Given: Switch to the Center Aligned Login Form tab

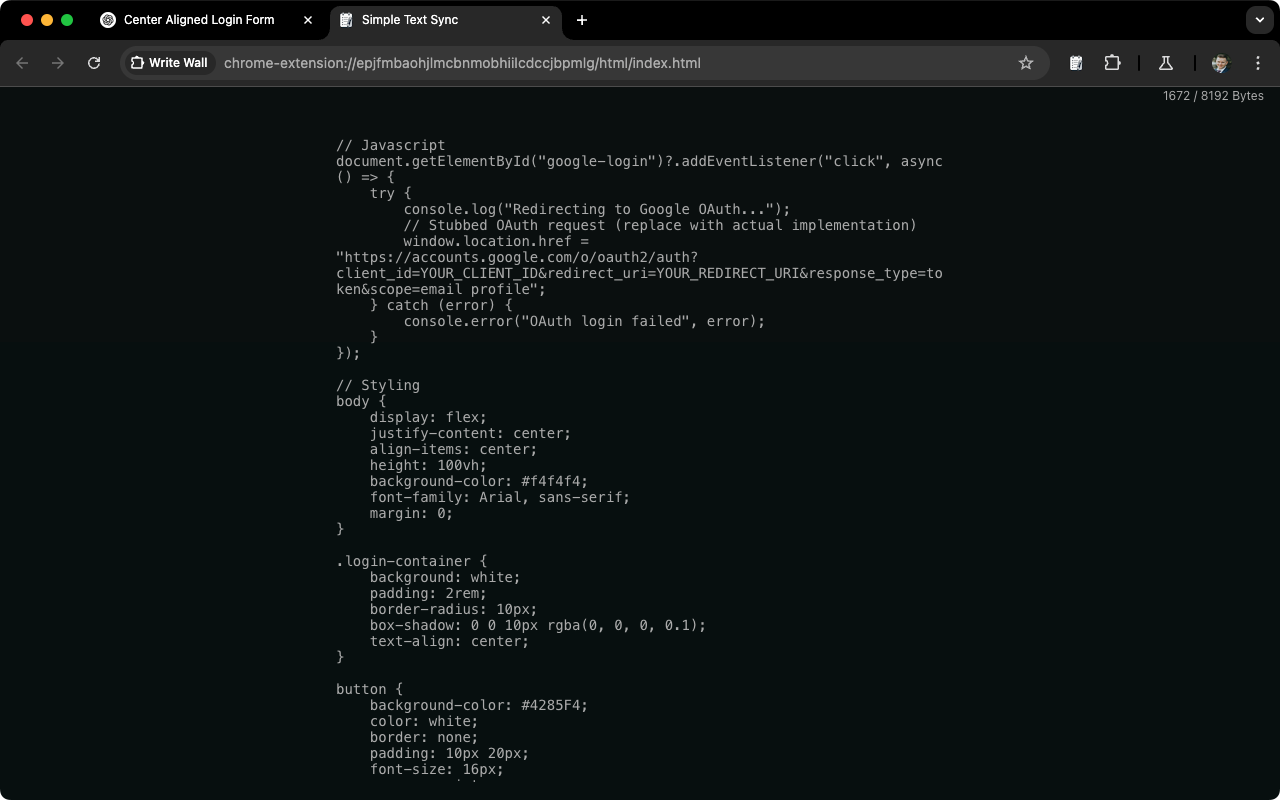Looking at the screenshot, I should 200,19.
